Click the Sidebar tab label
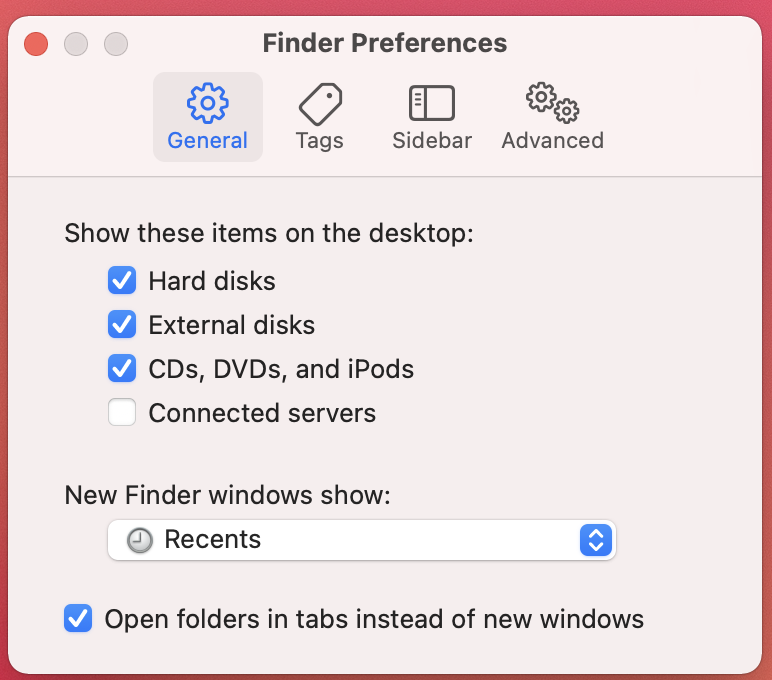Image resolution: width=772 pixels, height=680 pixels. tap(432, 141)
